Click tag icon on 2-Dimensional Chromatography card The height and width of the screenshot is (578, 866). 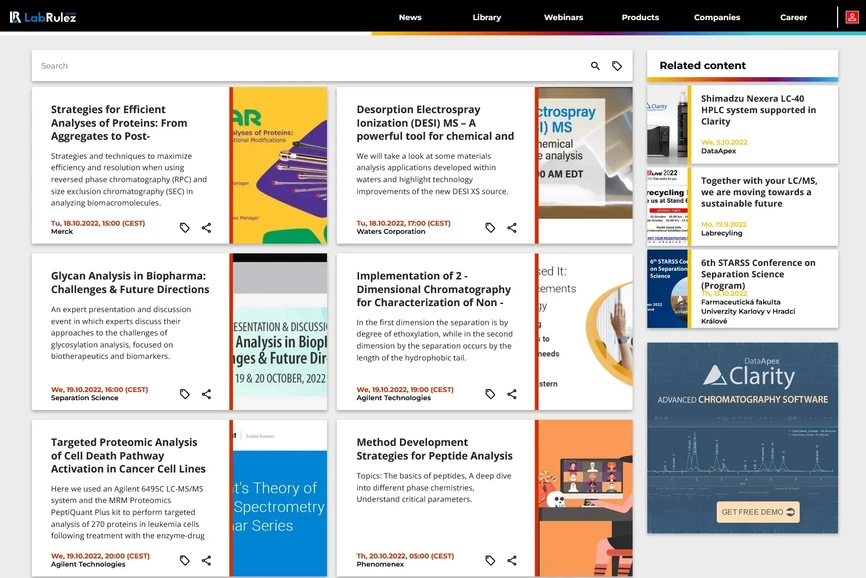pyautogui.click(x=490, y=394)
